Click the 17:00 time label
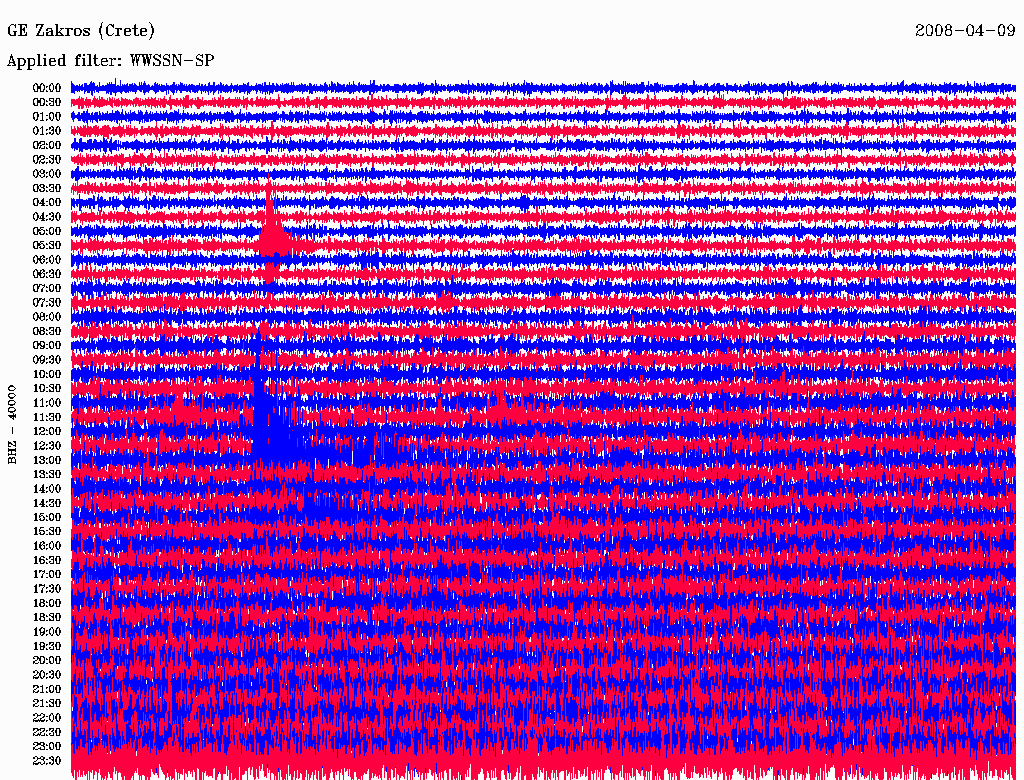The height and width of the screenshot is (780, 1024). 47,574
